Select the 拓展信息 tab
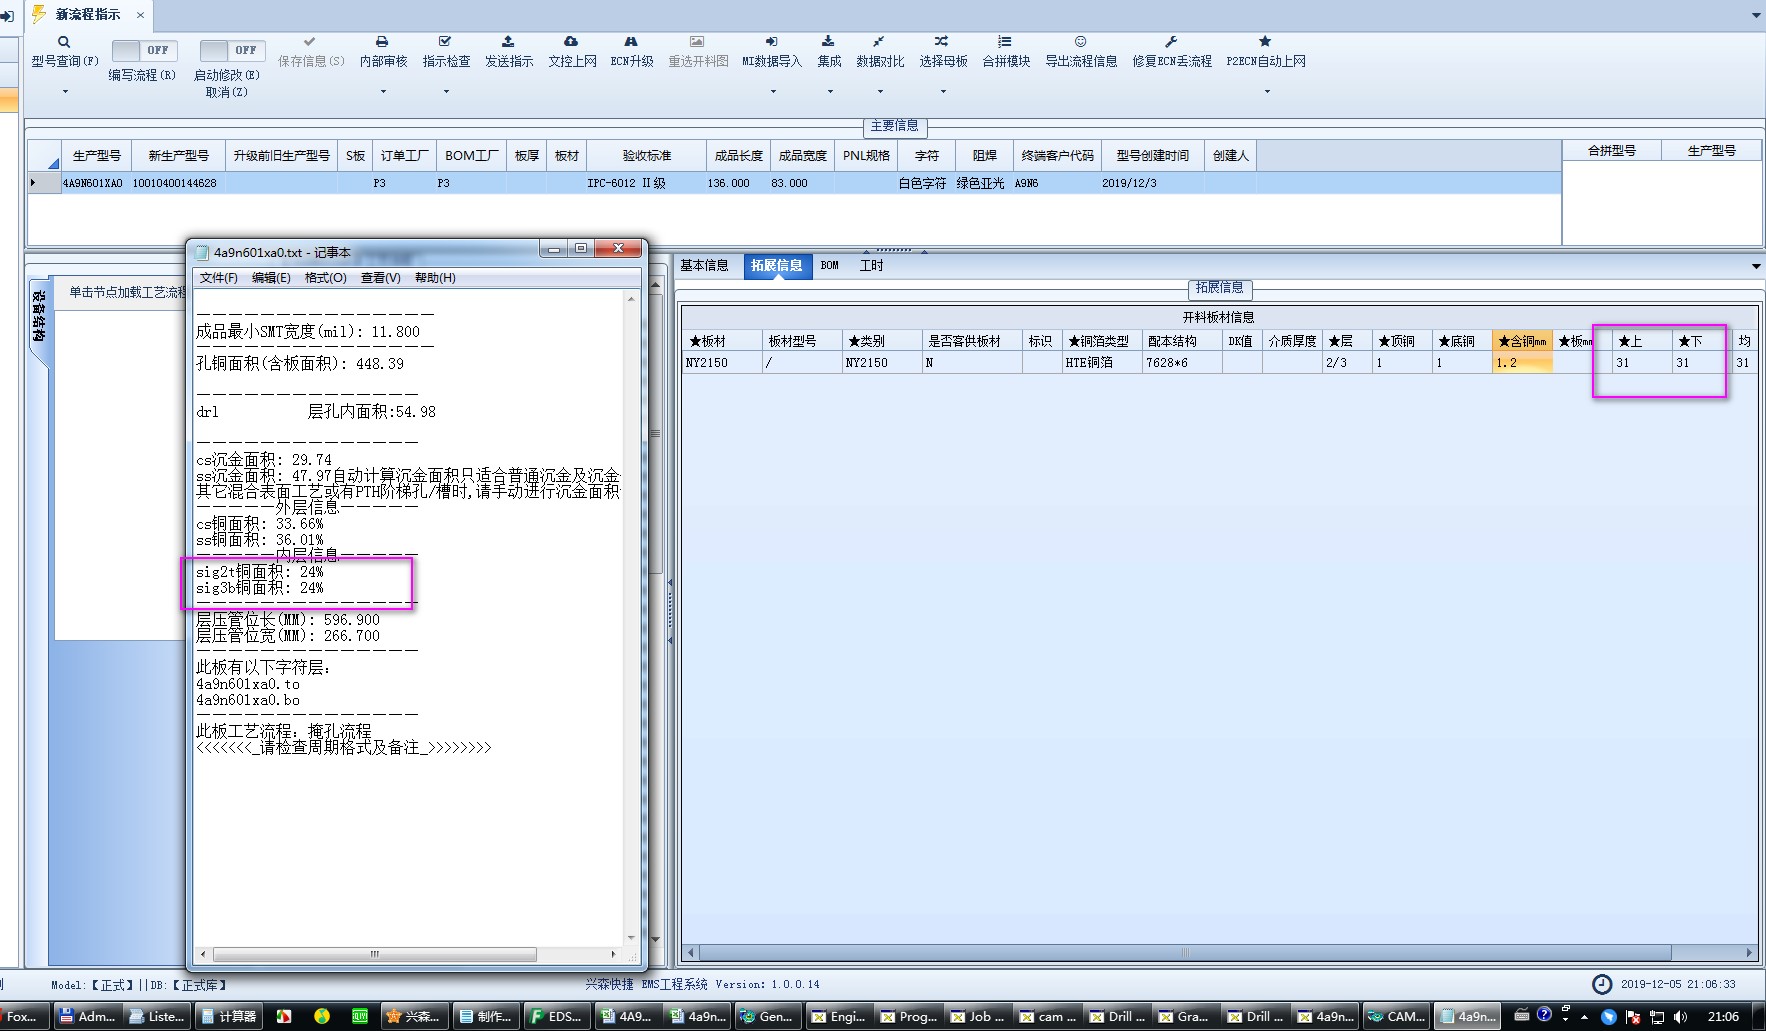The width and height of the screenshot is (1766, 1031). 776,265
